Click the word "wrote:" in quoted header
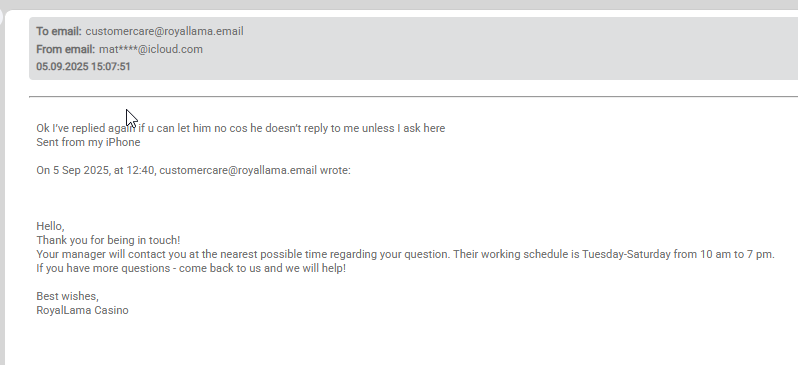The image size is (798, 365). point(335,171)
